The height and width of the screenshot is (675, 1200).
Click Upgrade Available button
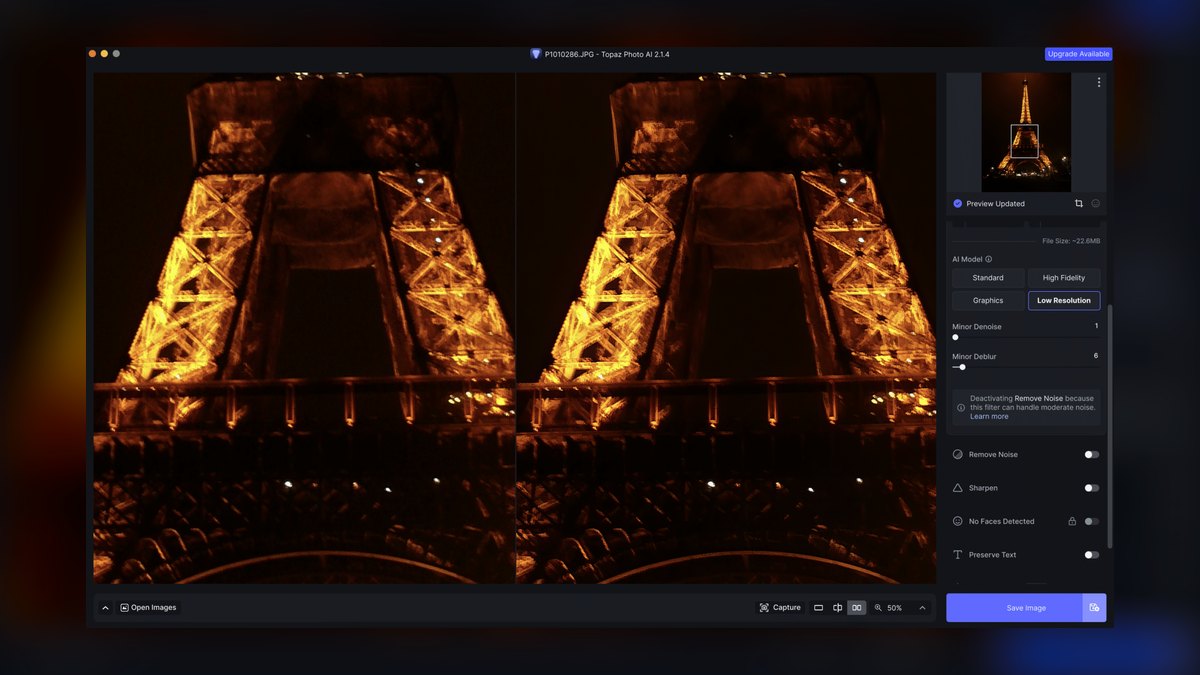(1078, 54)
